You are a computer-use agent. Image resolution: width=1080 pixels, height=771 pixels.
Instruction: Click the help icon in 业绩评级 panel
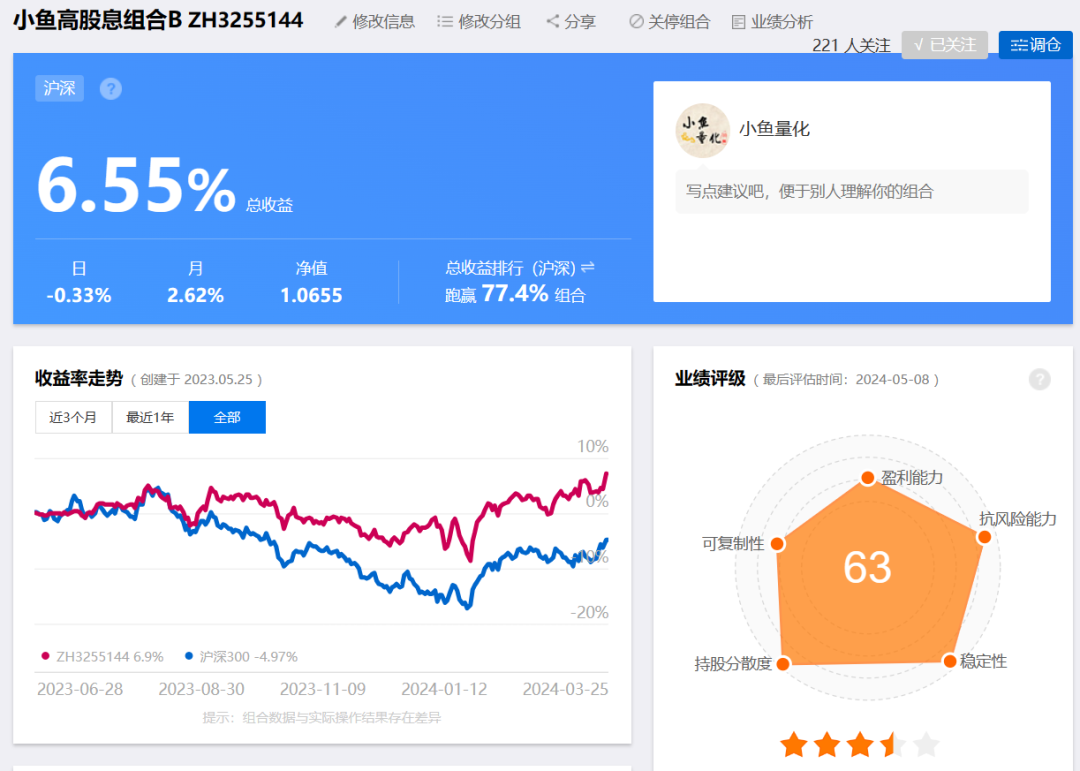[x=1039, y=379]
